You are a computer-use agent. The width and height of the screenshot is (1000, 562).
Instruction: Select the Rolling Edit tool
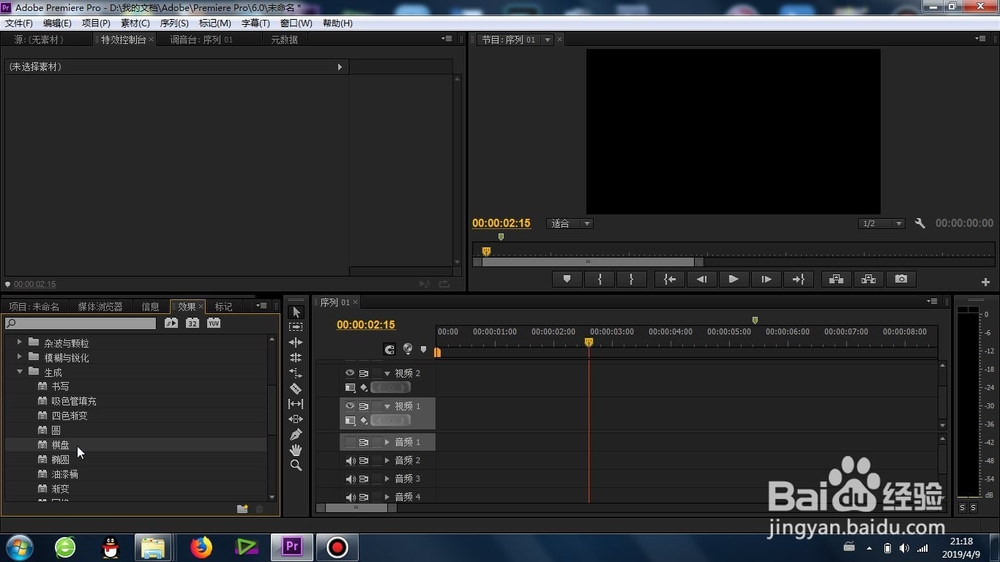(x=296, y=358)
